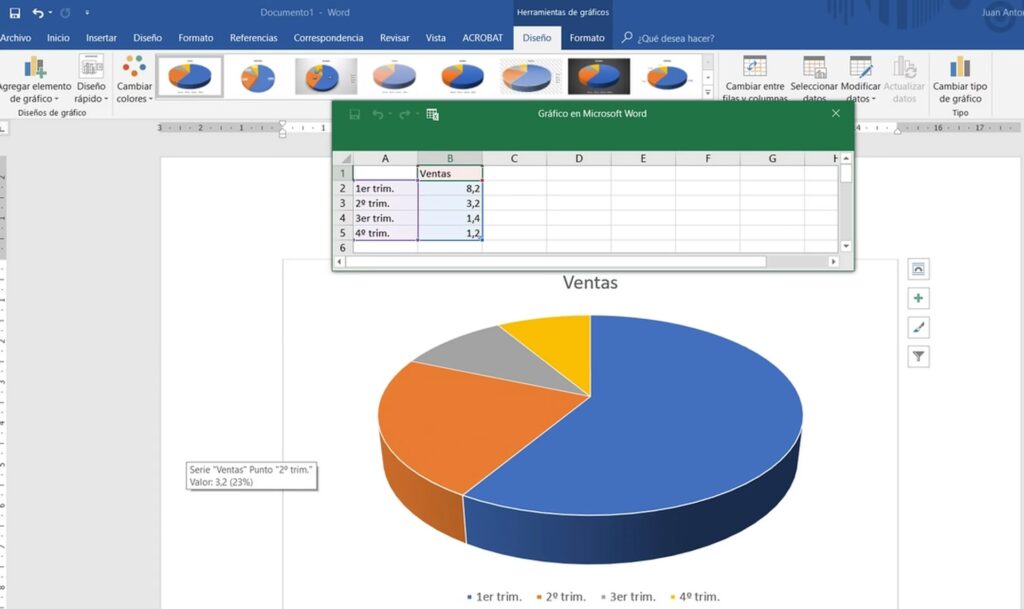Click the Undo arrow in title bar
Viewport: 1024px width, 609px height.
pyautogui.click(x=38, y=13)
